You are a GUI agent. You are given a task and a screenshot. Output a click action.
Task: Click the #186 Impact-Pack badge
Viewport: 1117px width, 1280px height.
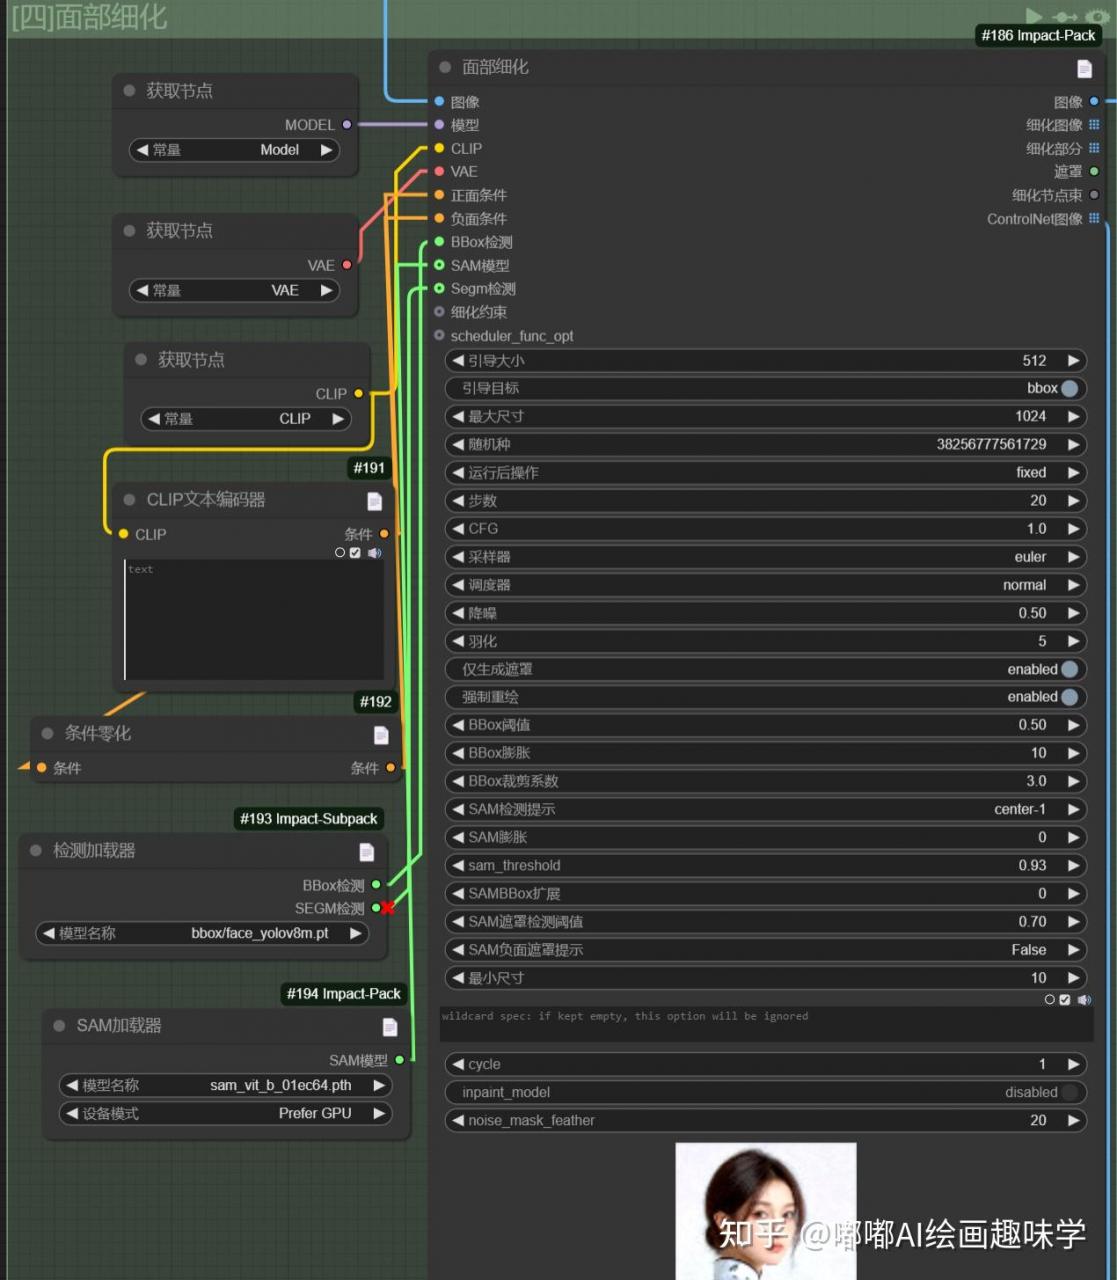(x=1038, y=35)
